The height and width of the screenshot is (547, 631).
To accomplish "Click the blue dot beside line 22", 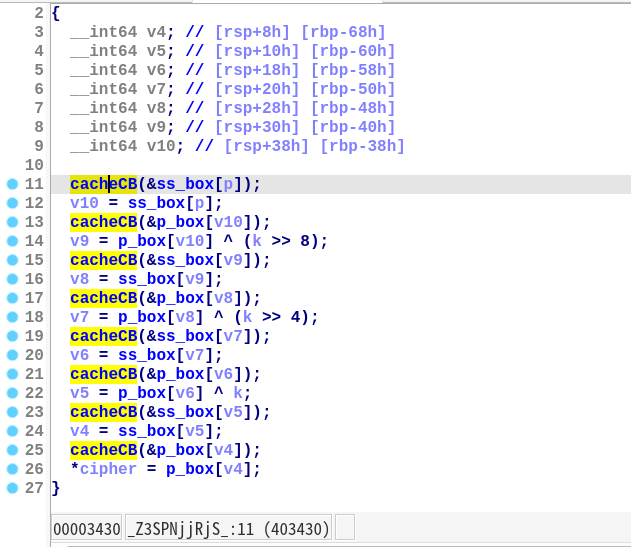I will click(x=12, y=393).
